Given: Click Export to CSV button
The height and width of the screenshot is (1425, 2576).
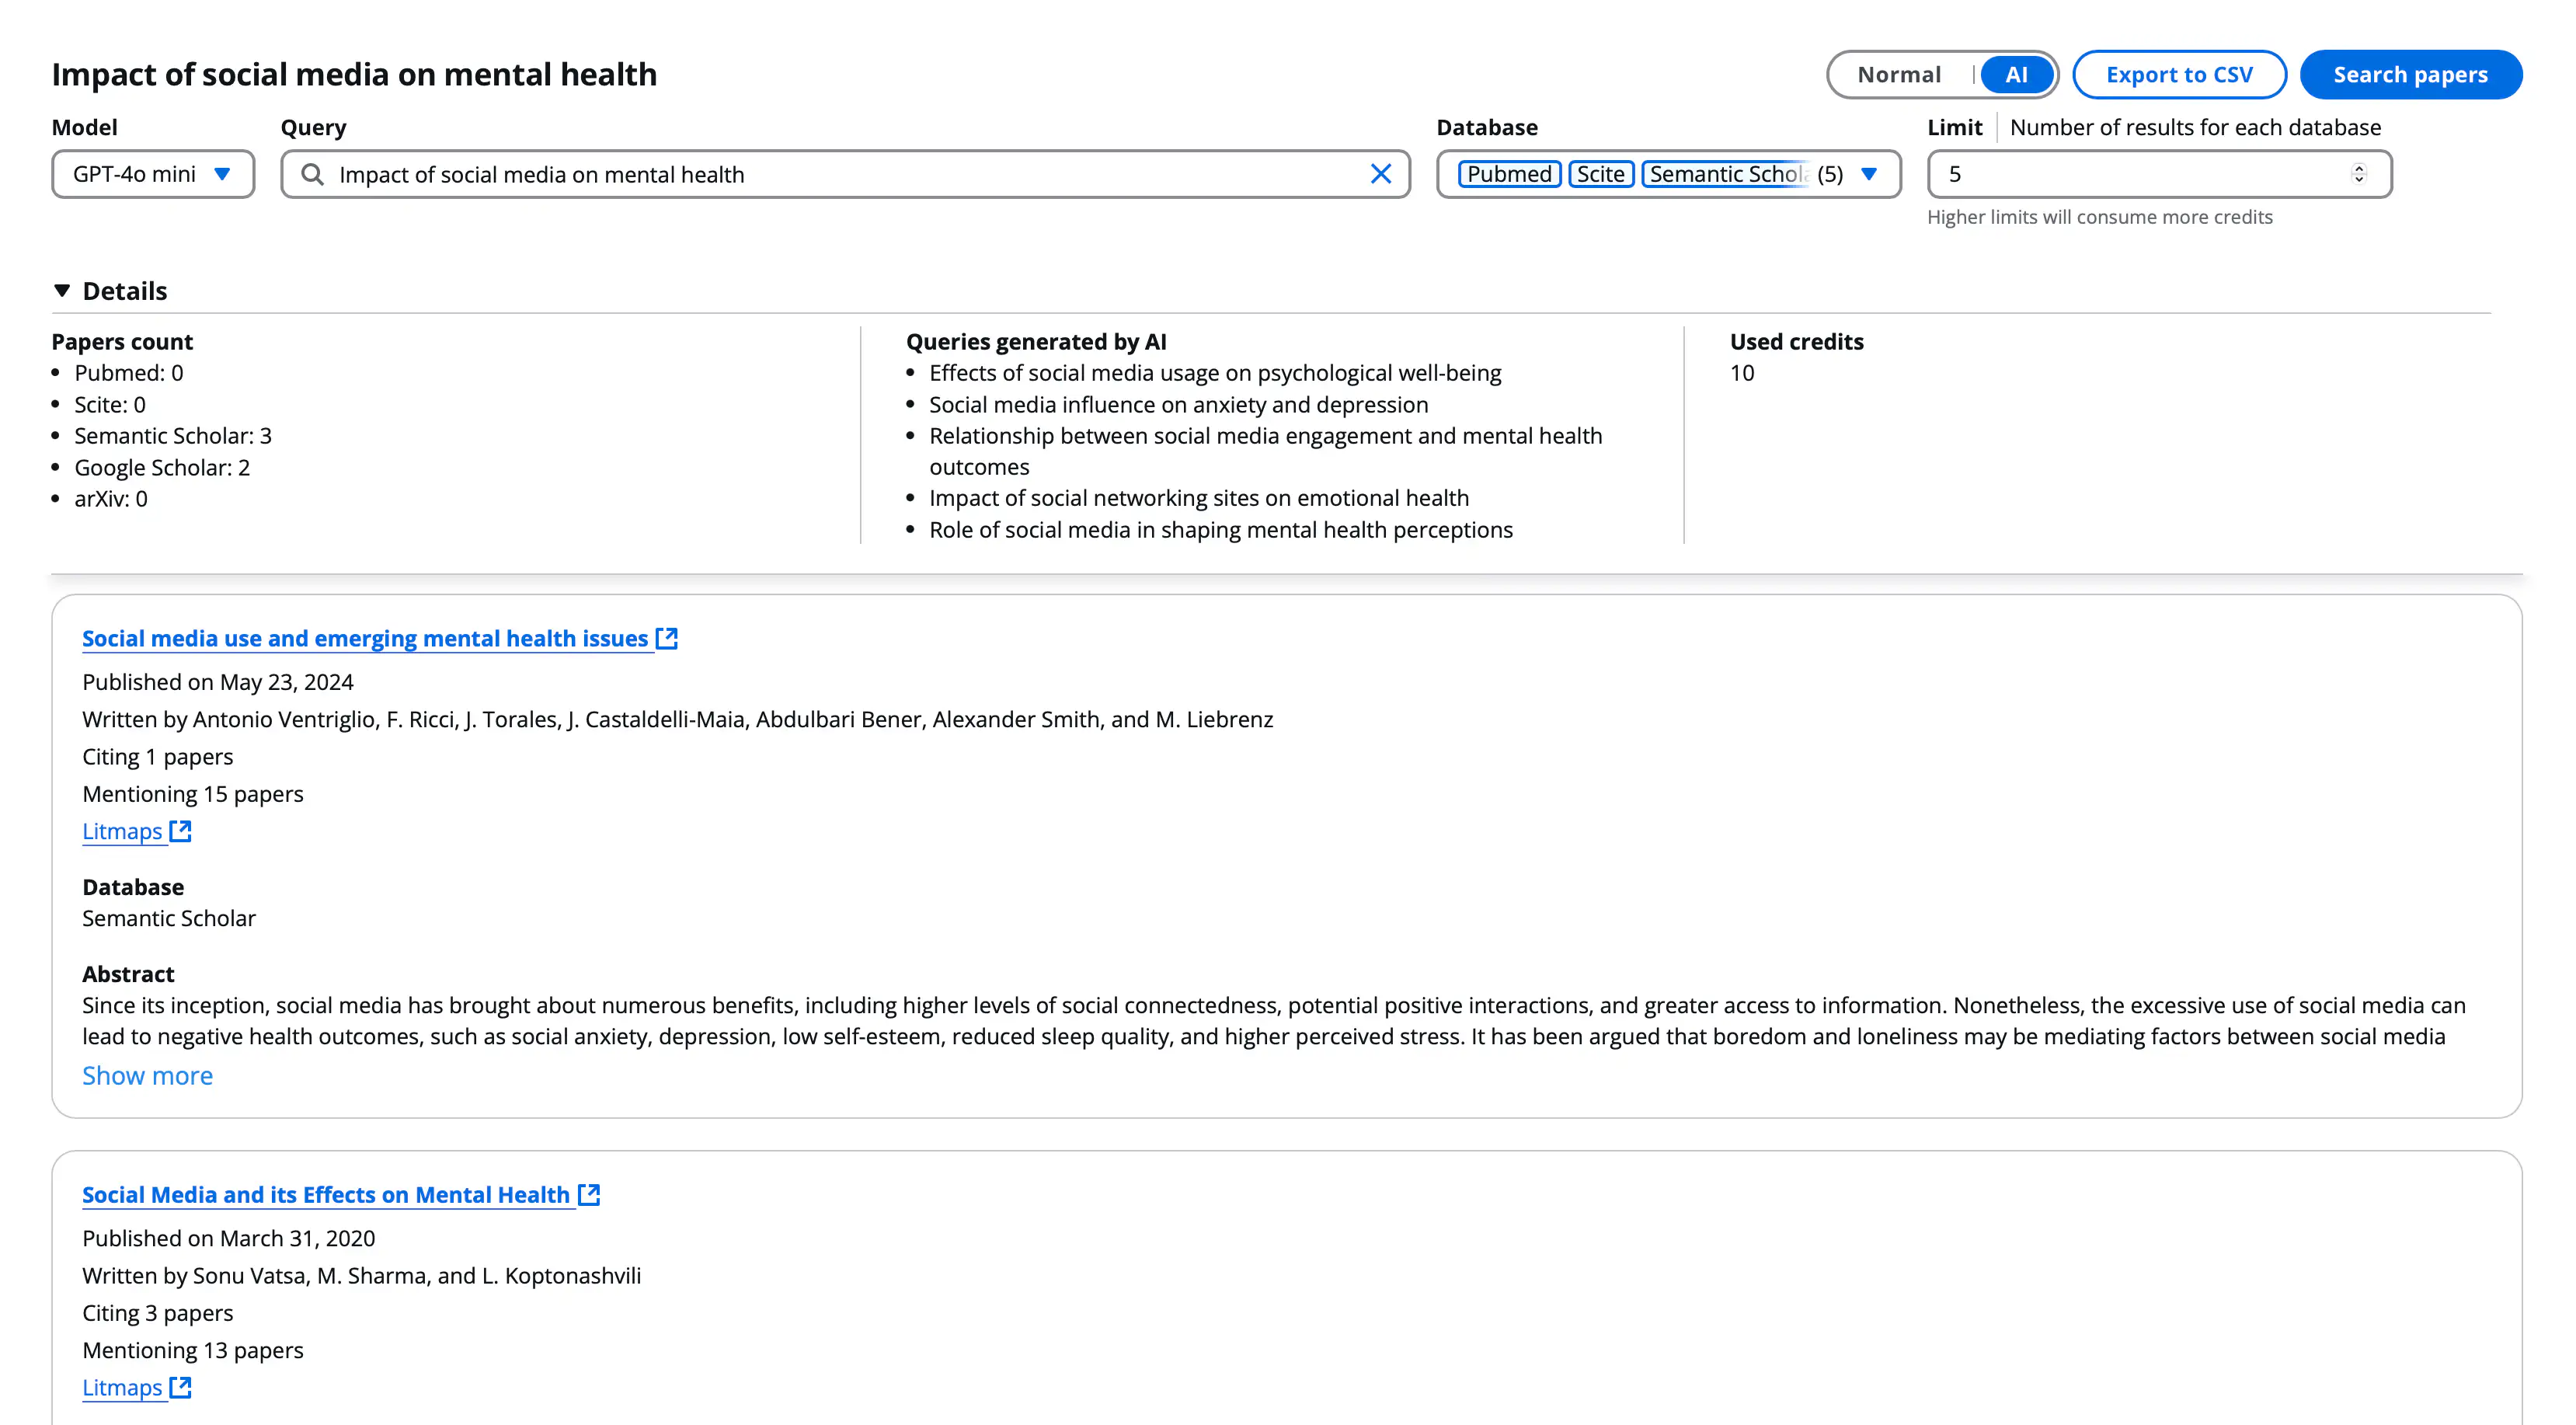Looking at the screenshot, I should 2179,75.
